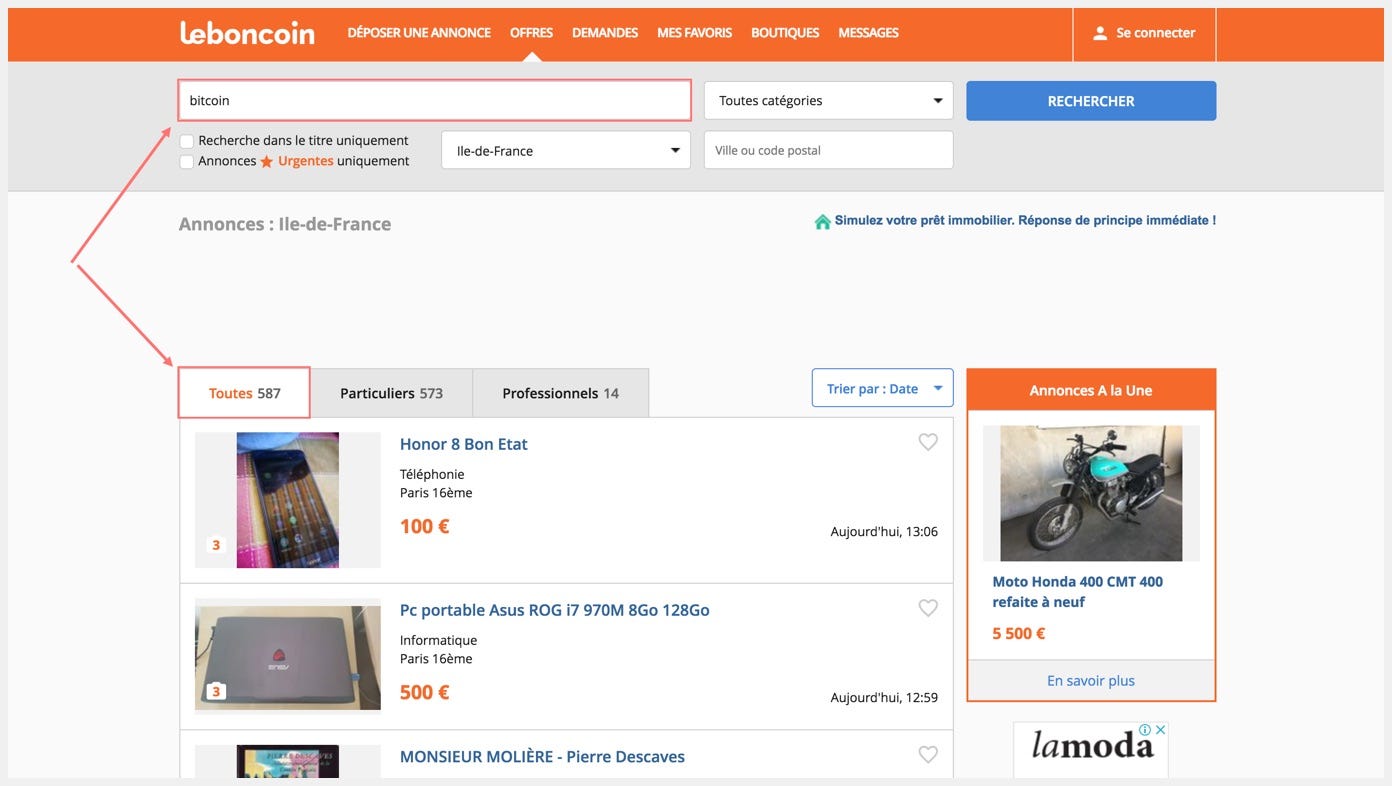Click the person icon next to Se connecter

(x=1101, y=32)
